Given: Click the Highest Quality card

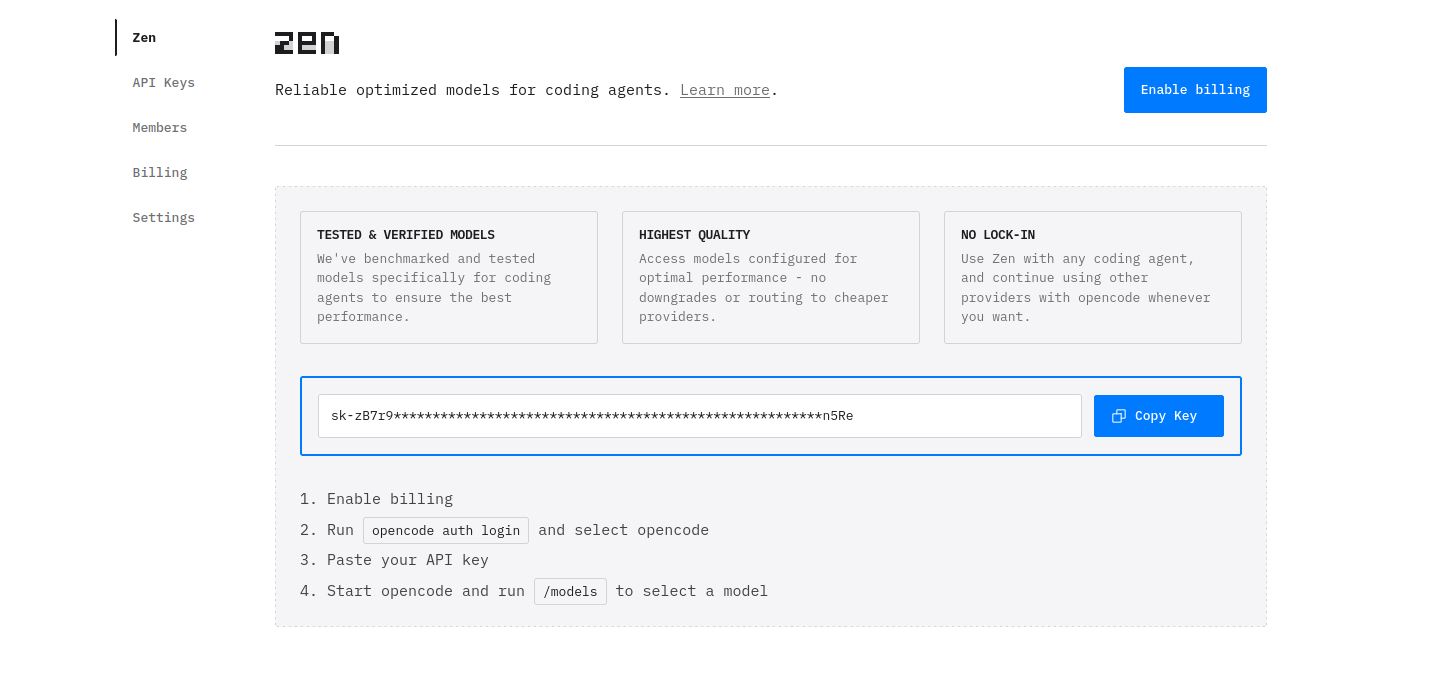Looking at the screenshot, I should coord(771,277).
